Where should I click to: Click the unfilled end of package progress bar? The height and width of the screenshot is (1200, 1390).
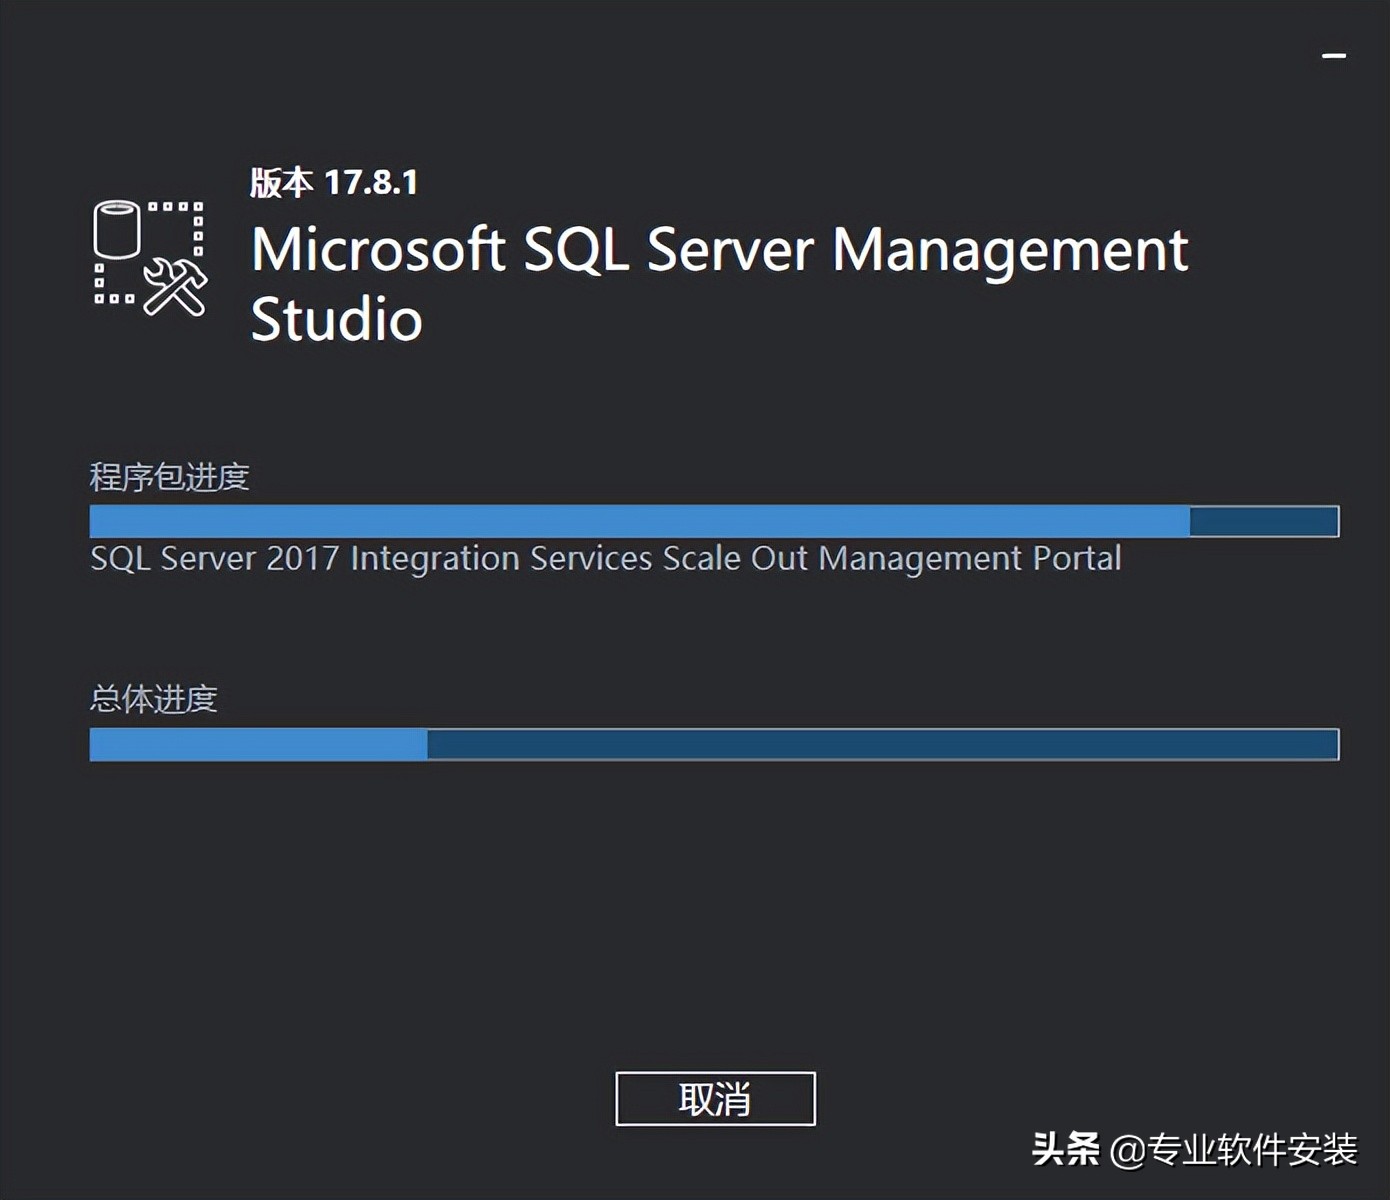[x=1264, y=521]
